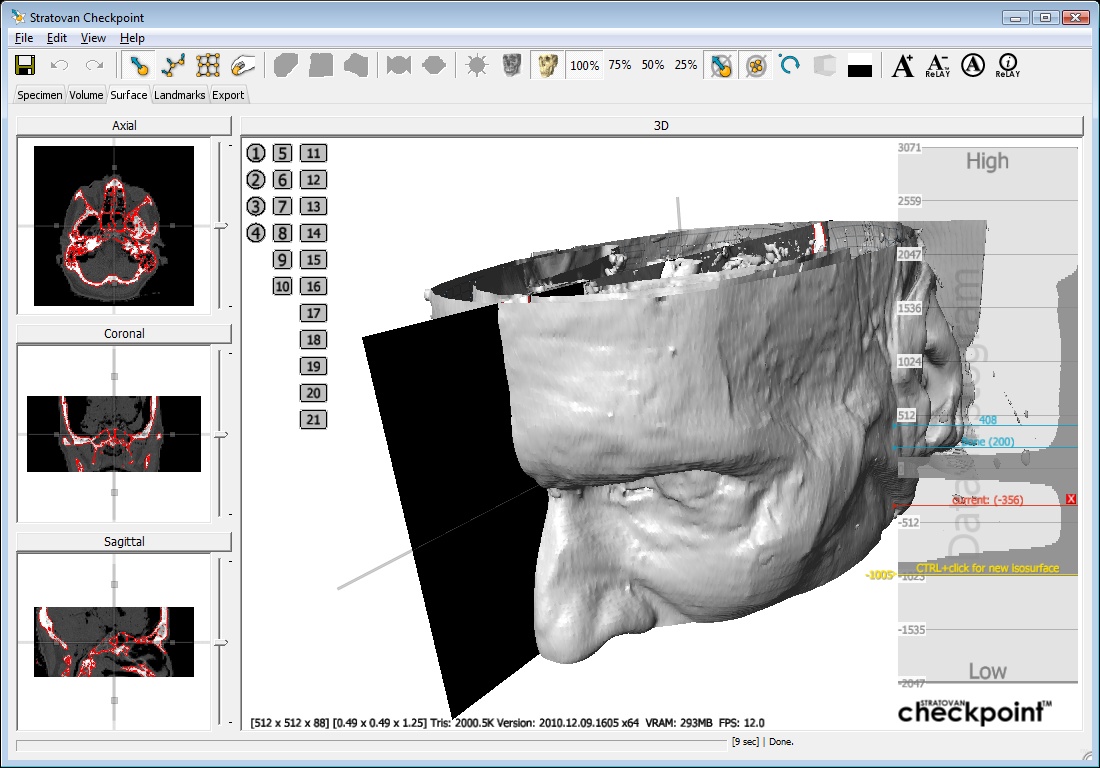The image size is (1100, 768).
Task: Select the single landmark point tool
Action: pyautogui.click(x=140, y=66)
